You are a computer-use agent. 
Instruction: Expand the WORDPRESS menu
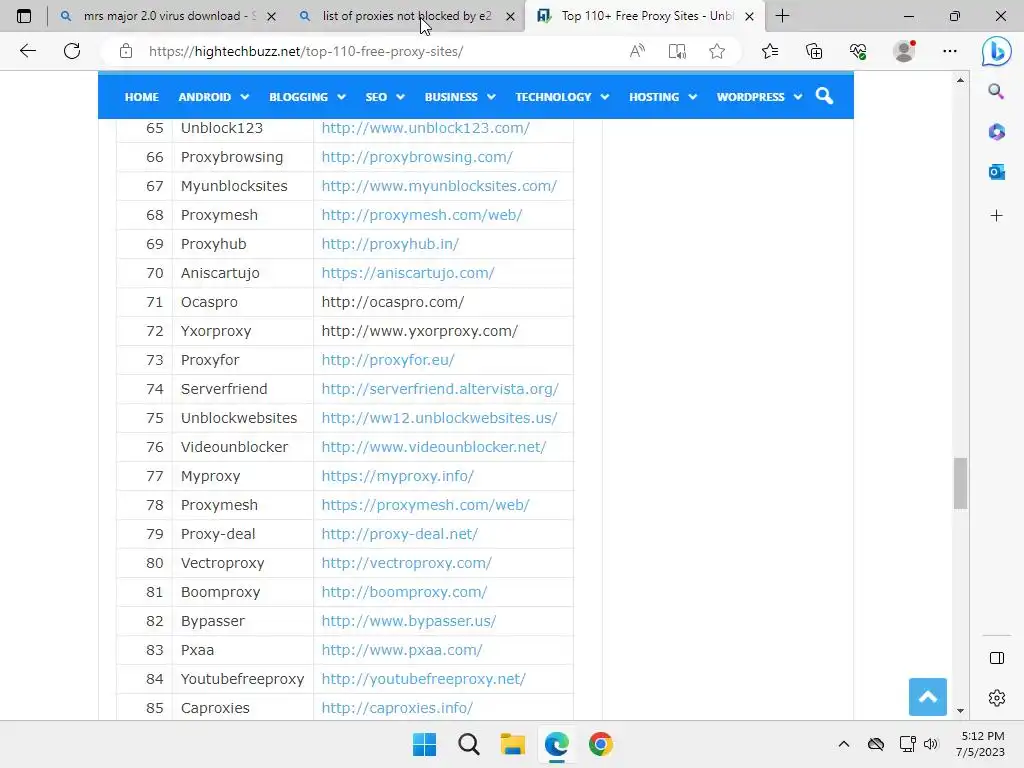click(x=759, y=97)
